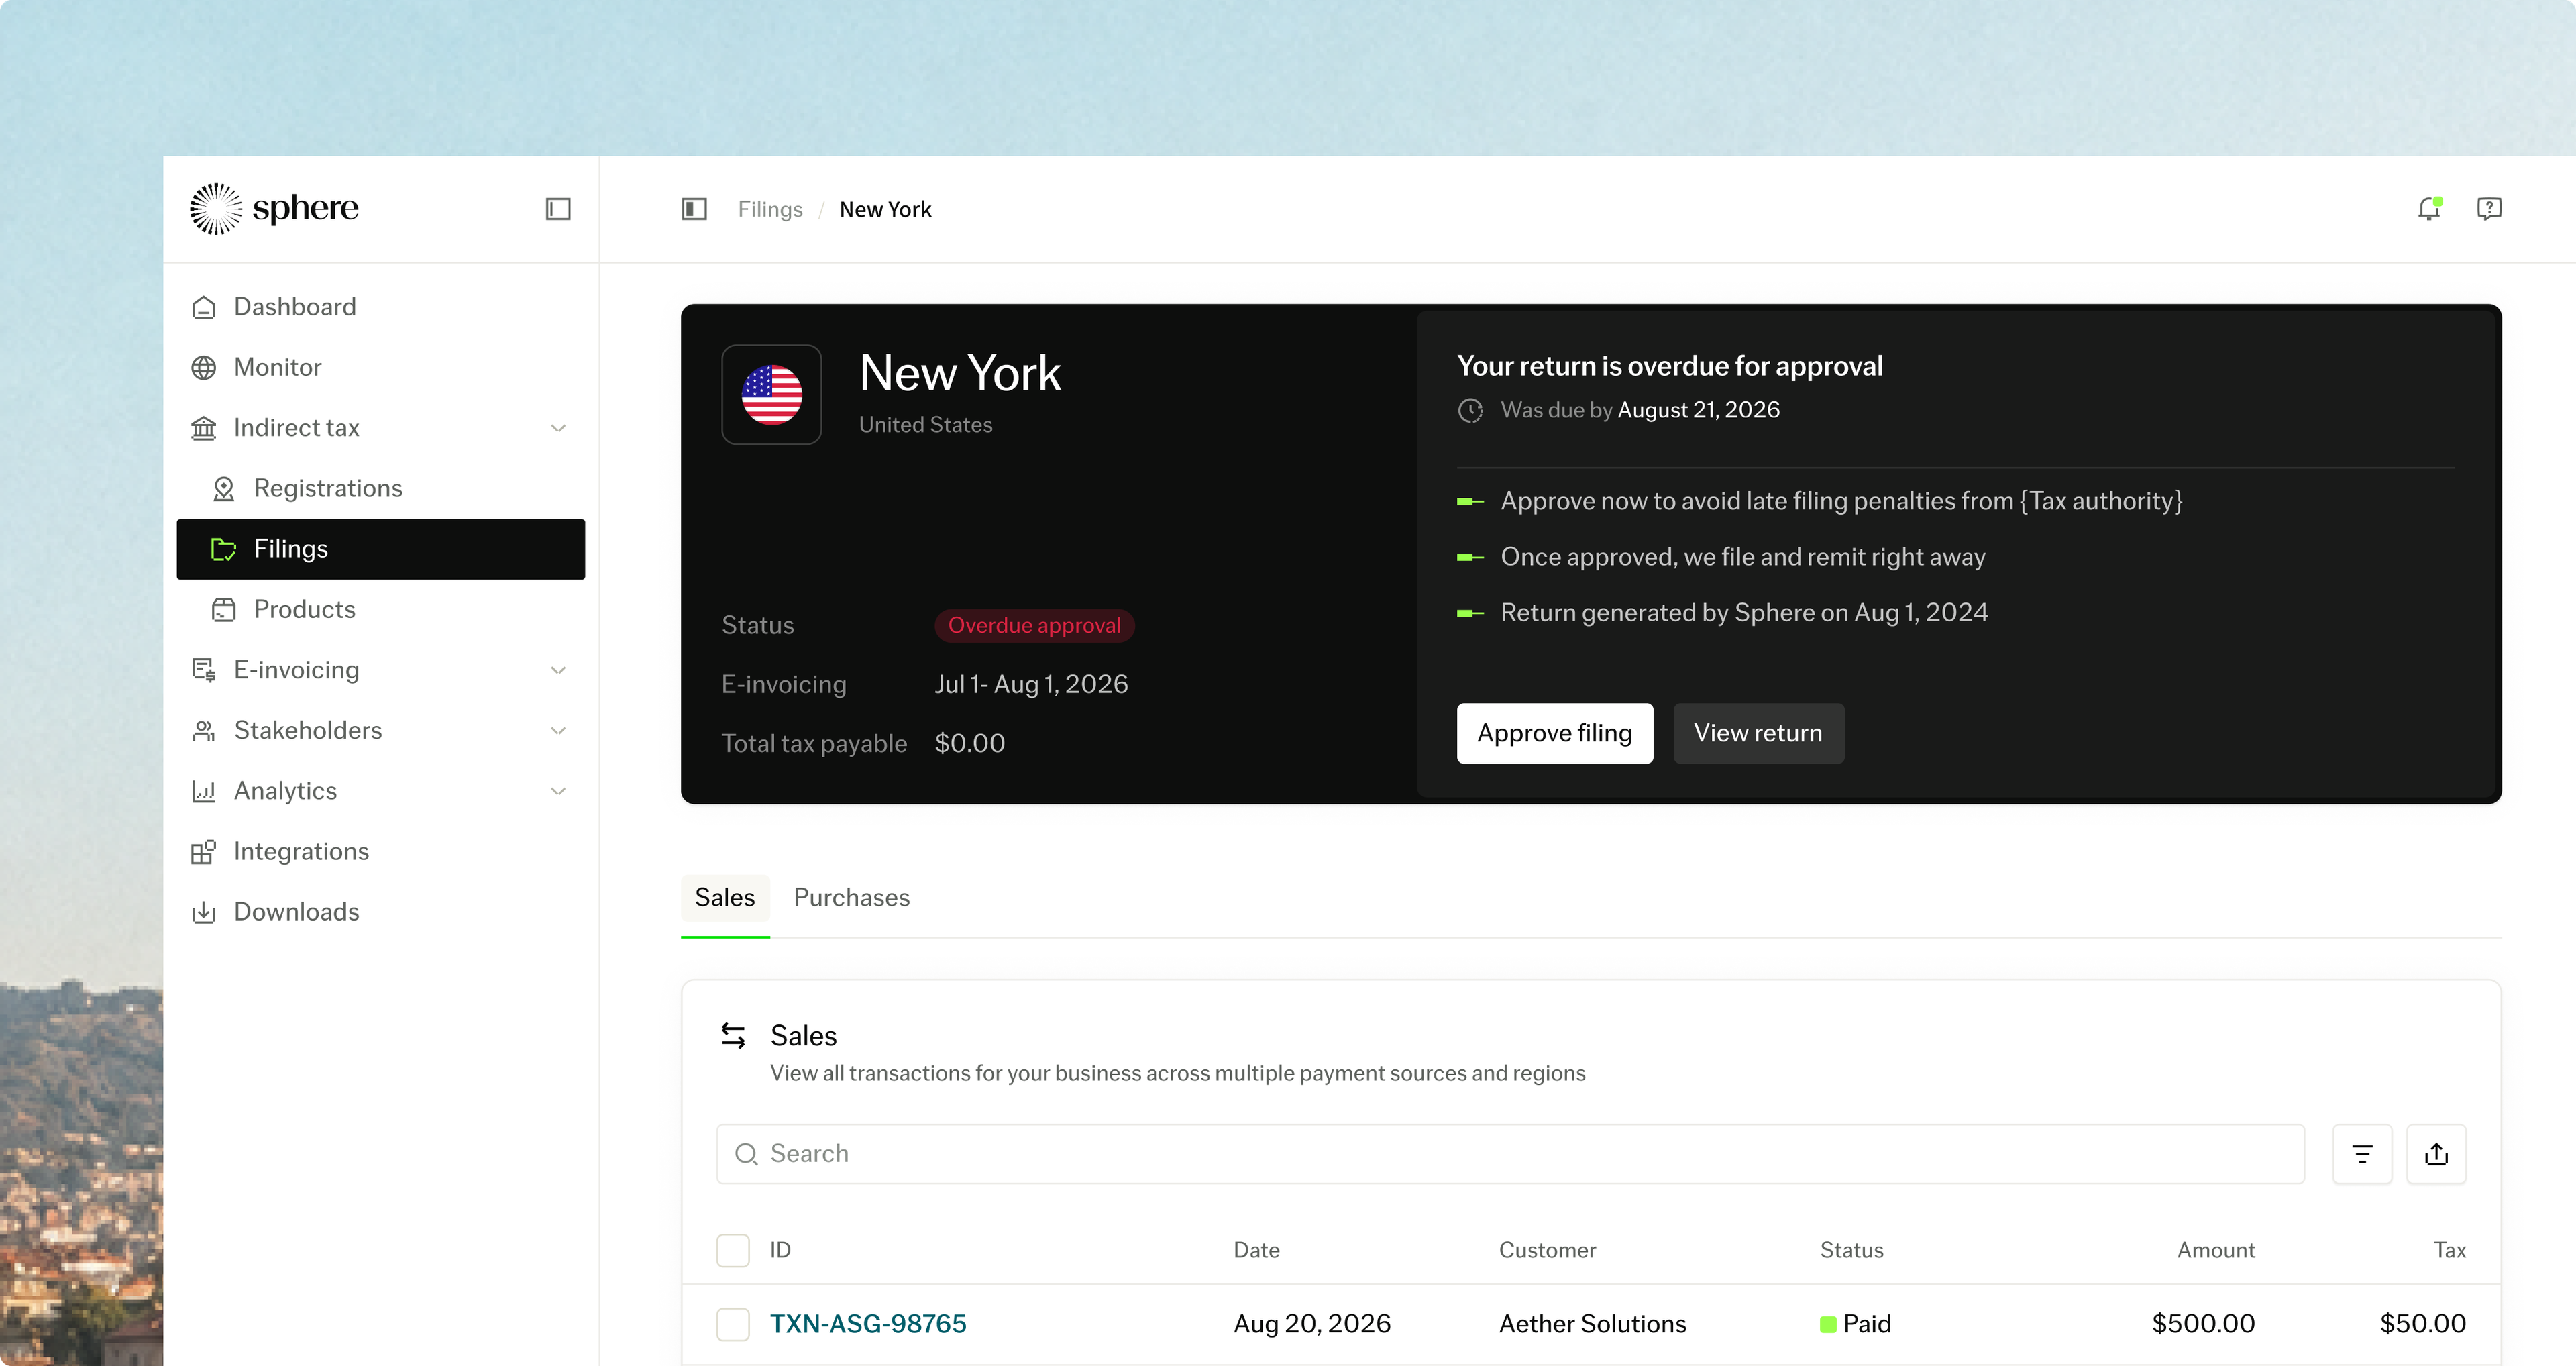2576x1366 pixels.
Task: Click the Stakeholders people icon
Action: (204, 731)
